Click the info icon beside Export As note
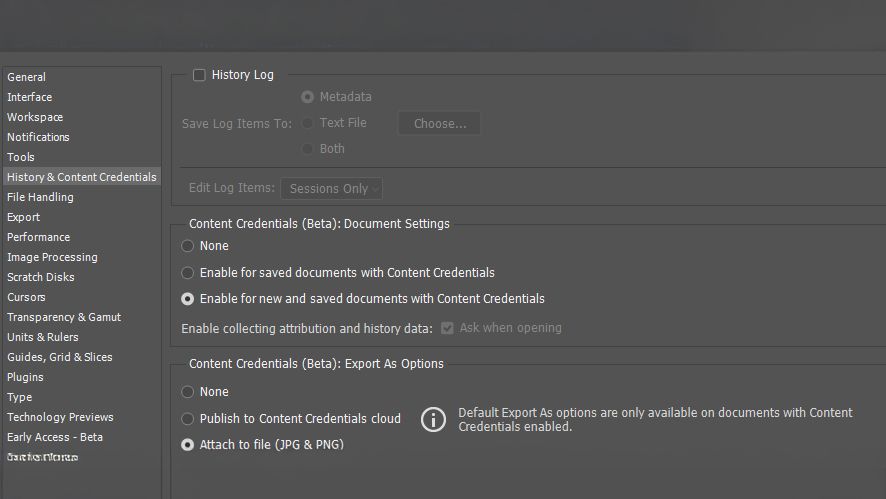The height and width of the screenshot is (499, 886). 433,419
